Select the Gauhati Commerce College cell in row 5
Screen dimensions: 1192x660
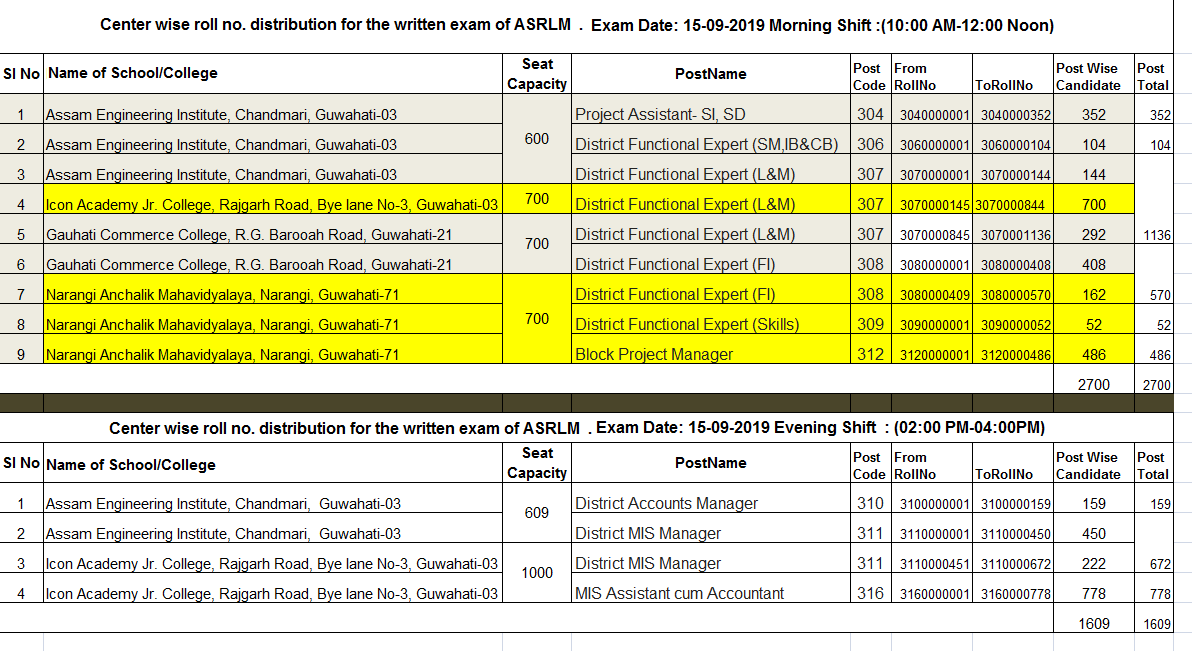tap(273, 229)
